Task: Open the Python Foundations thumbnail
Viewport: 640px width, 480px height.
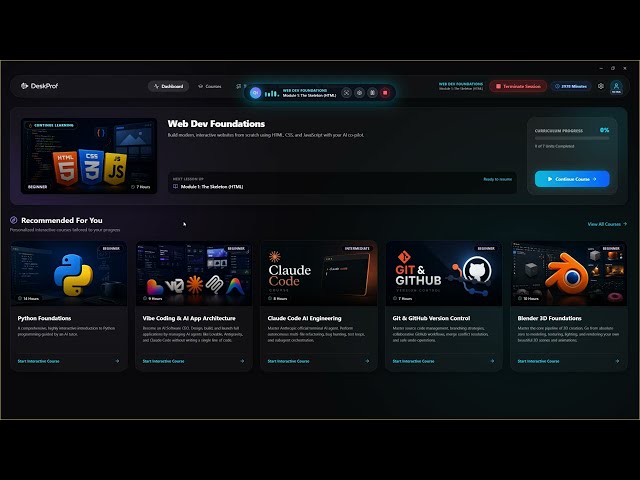Action: click(x=69, y=273)
